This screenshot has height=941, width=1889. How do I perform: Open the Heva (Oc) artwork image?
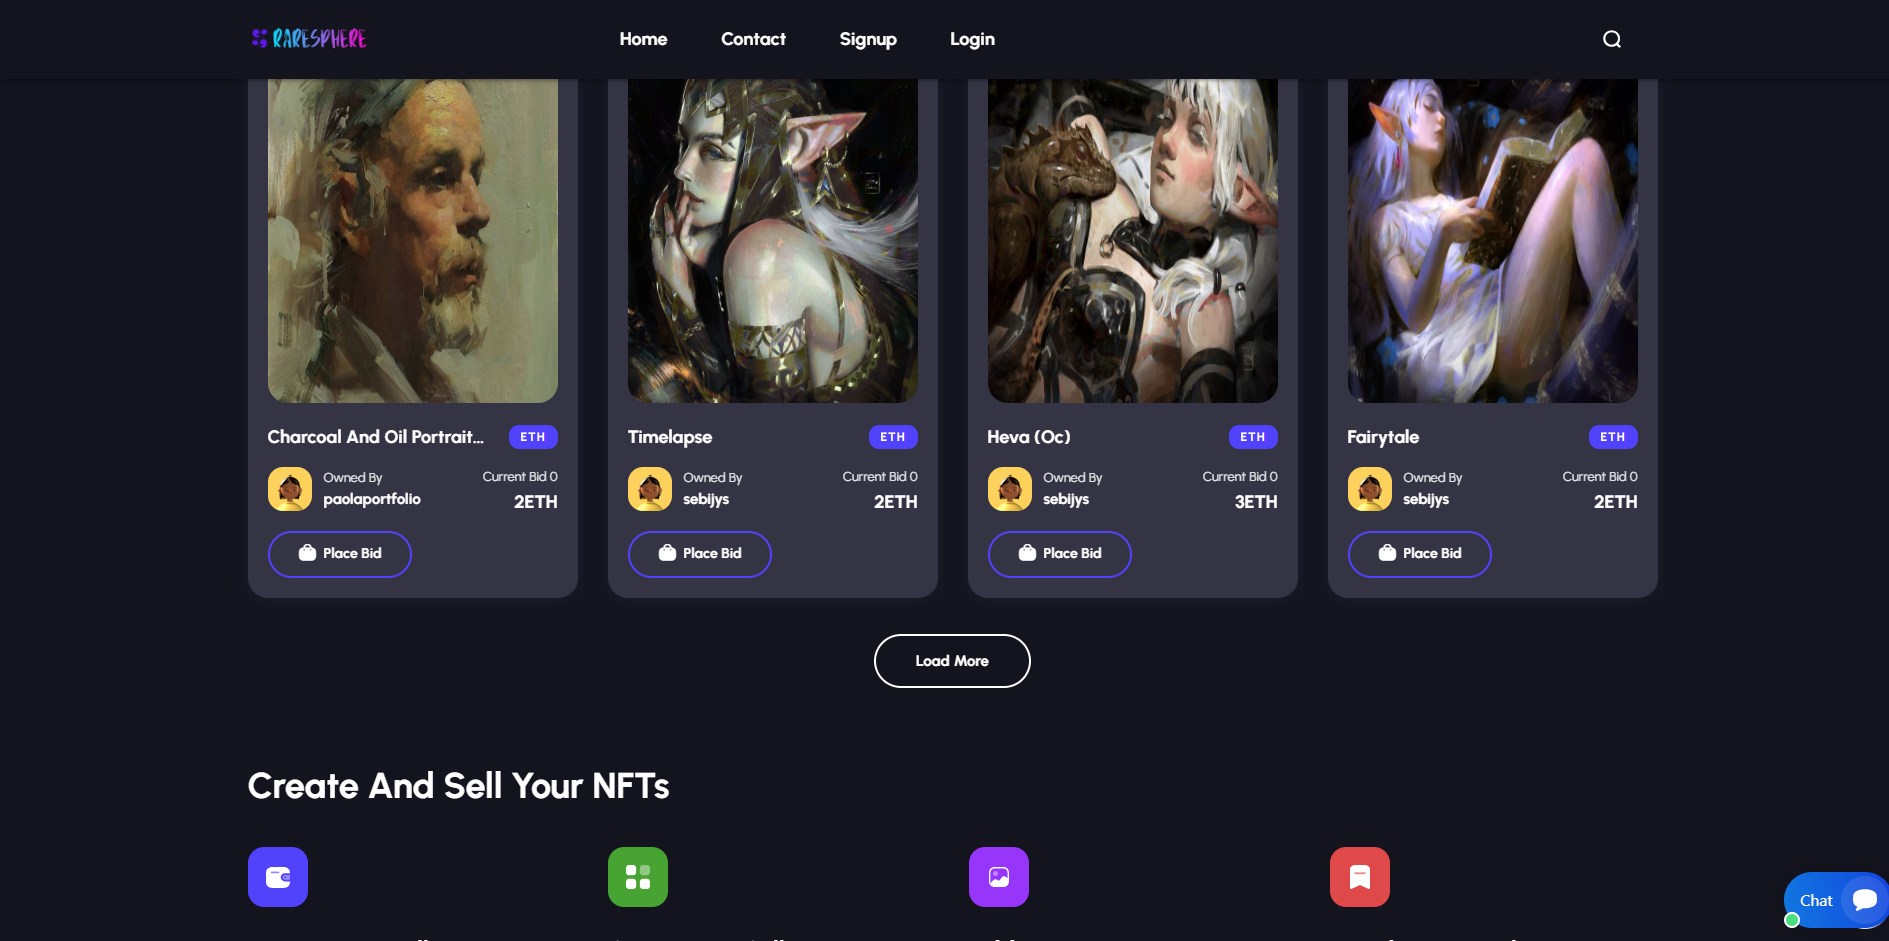coord(1133,240)
